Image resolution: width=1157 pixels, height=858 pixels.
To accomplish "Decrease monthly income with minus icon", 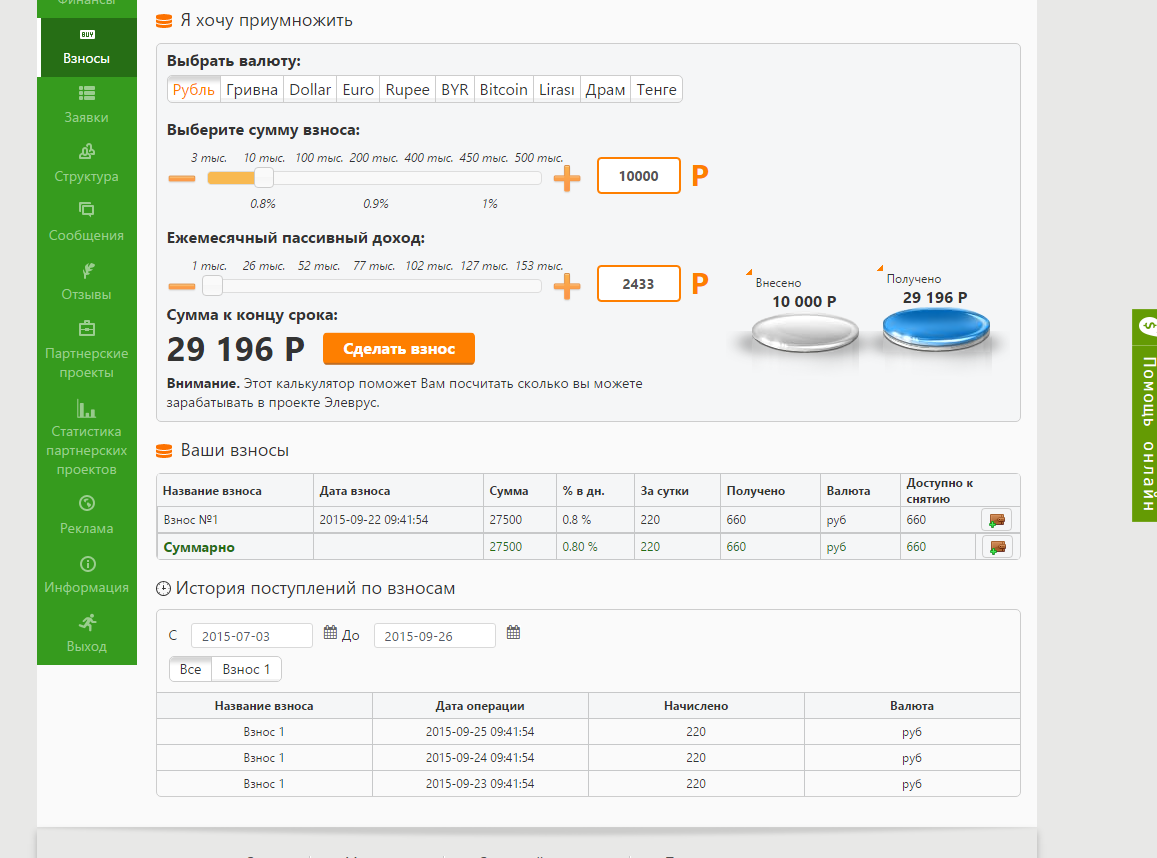I will 182,286.
